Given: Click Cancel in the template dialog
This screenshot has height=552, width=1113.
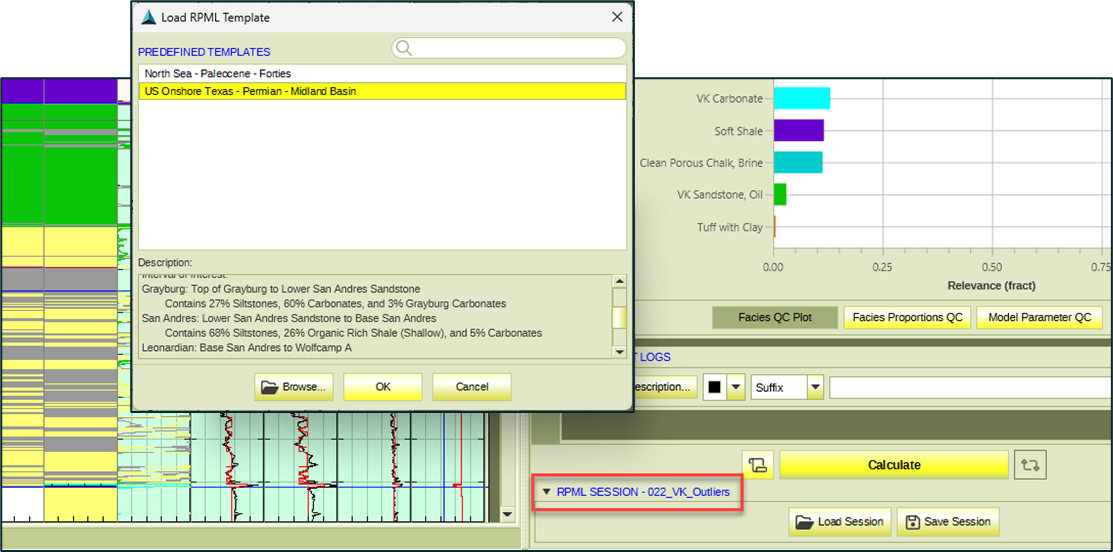Looking at the screenshot, I should [x=472, y=387].
